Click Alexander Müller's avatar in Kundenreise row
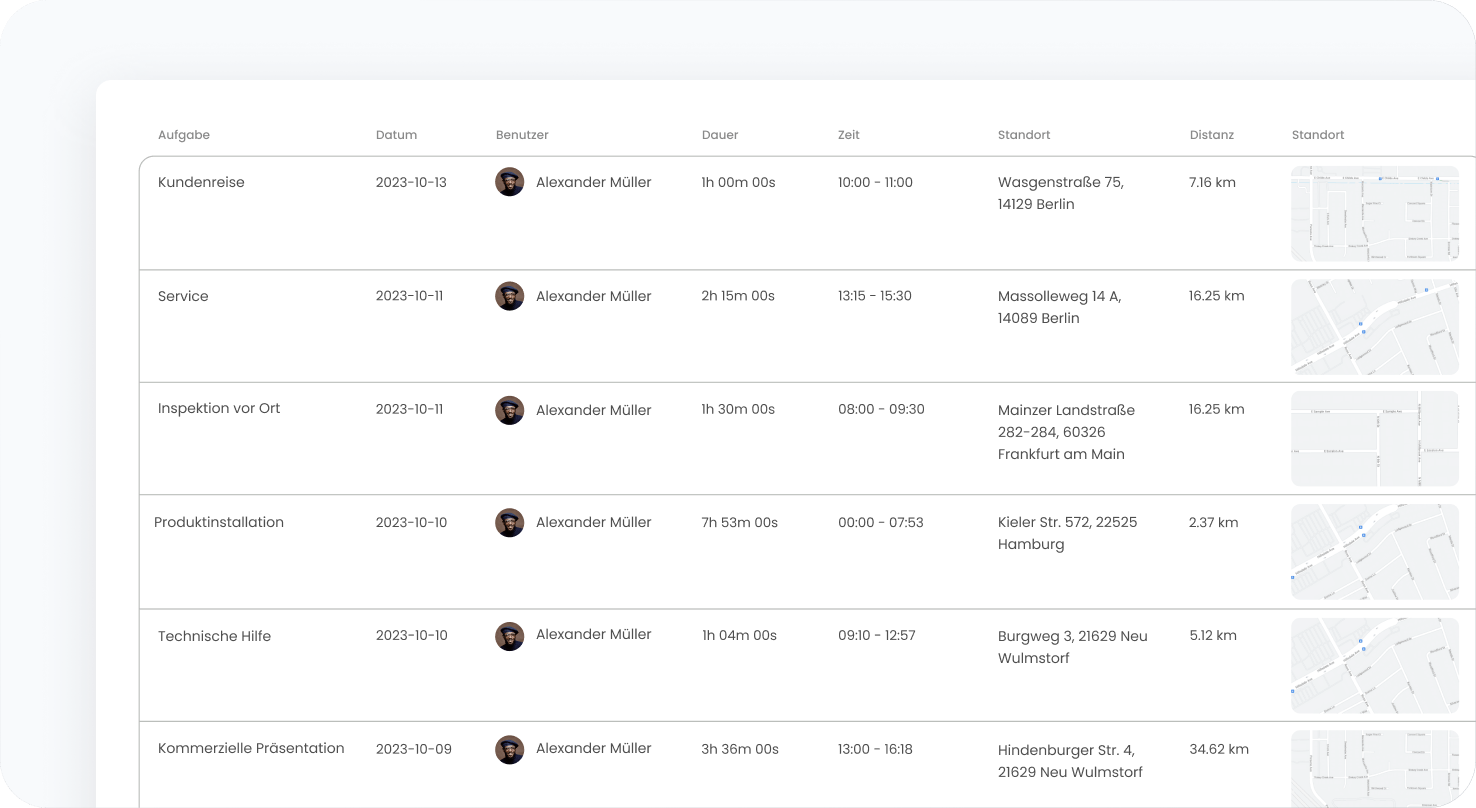The height and width of the screenshot is (808, 1476). [510, 182]
